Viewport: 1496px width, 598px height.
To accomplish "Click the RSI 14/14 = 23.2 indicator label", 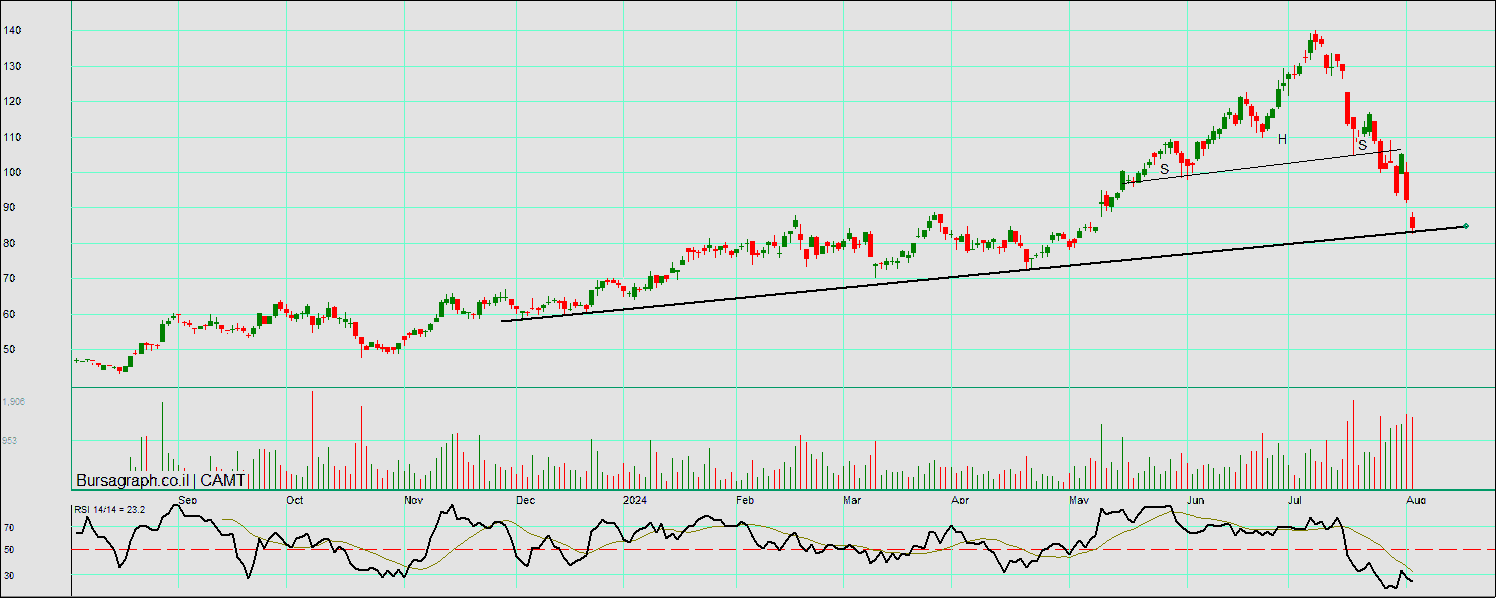I will point(110,510).
